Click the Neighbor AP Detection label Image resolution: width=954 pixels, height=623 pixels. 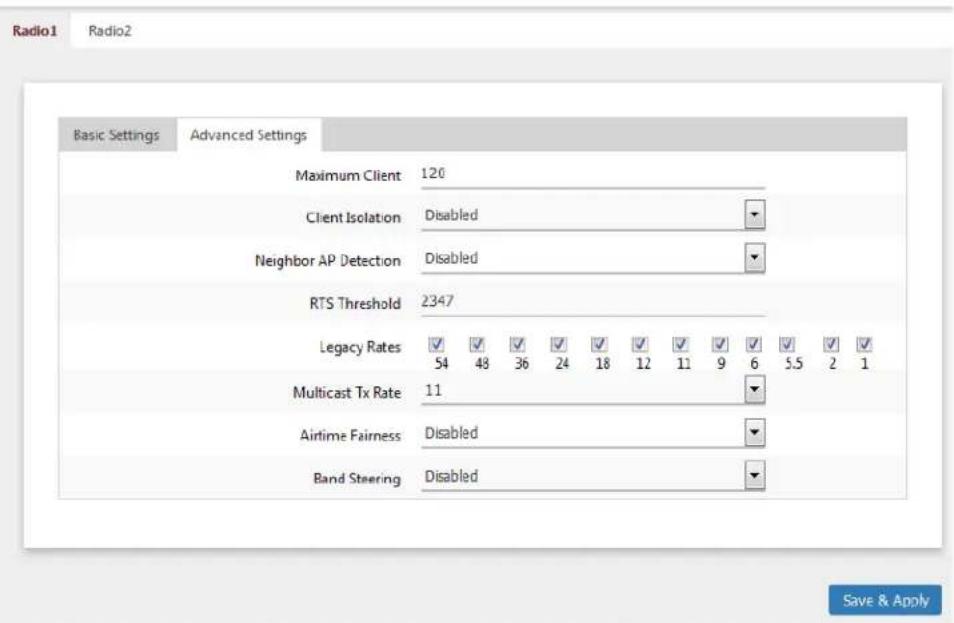point(327,260)
